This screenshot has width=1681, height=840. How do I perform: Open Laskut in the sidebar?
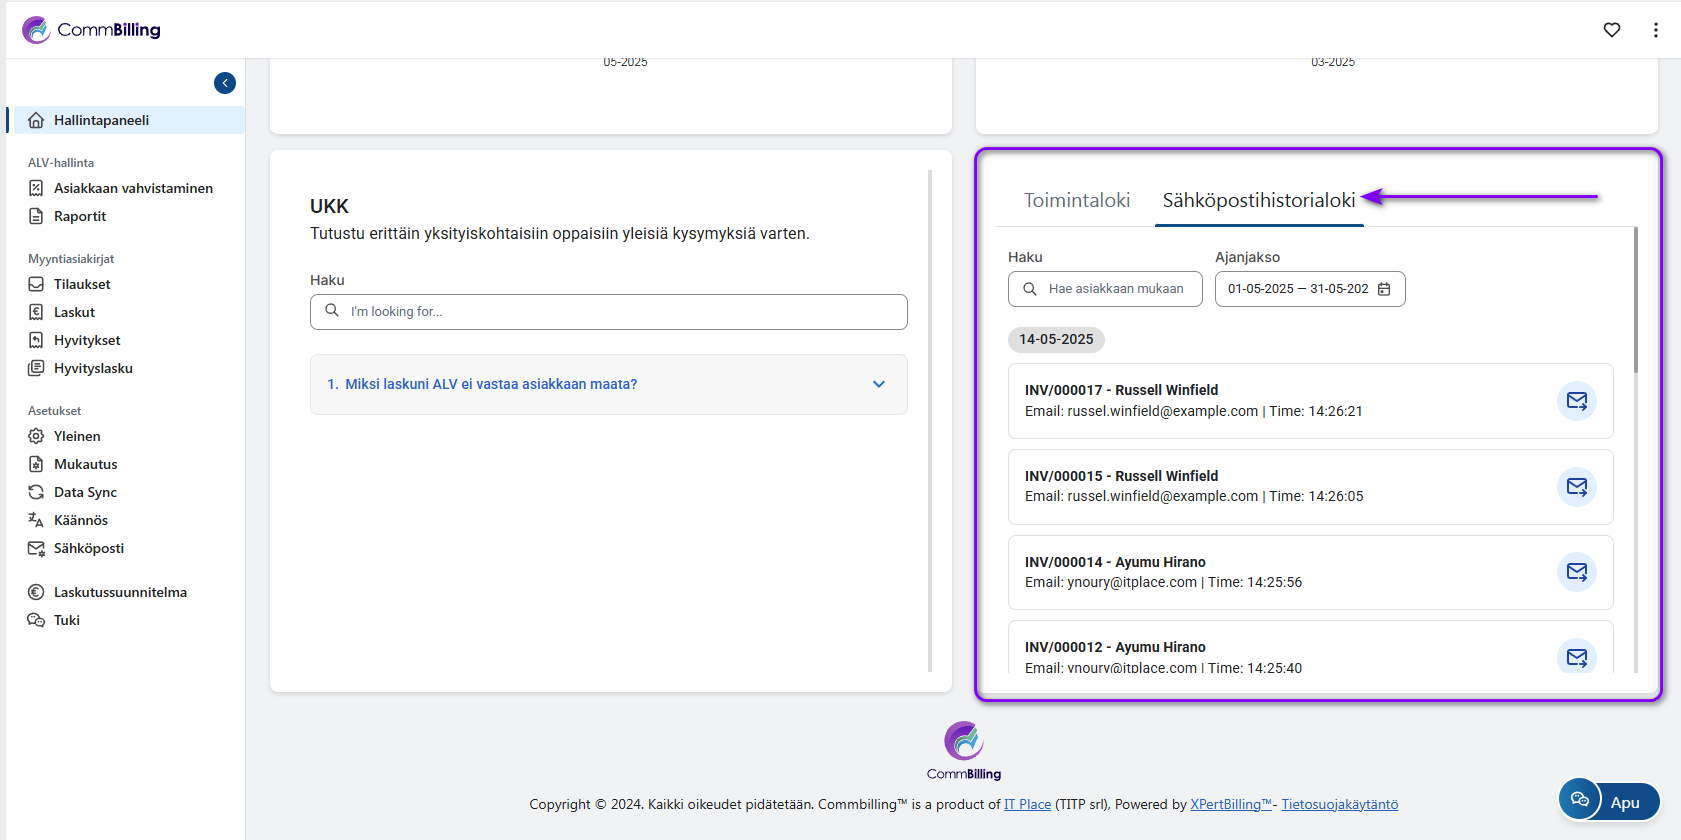click(74, 312)
